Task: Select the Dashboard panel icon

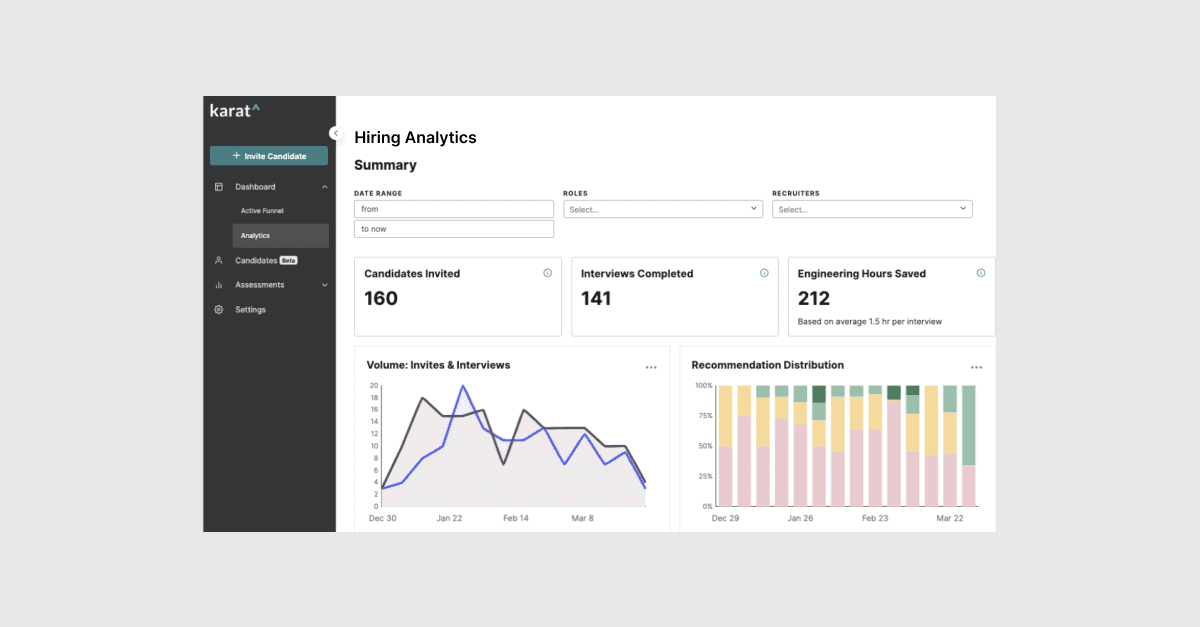Action: [217, 186]
